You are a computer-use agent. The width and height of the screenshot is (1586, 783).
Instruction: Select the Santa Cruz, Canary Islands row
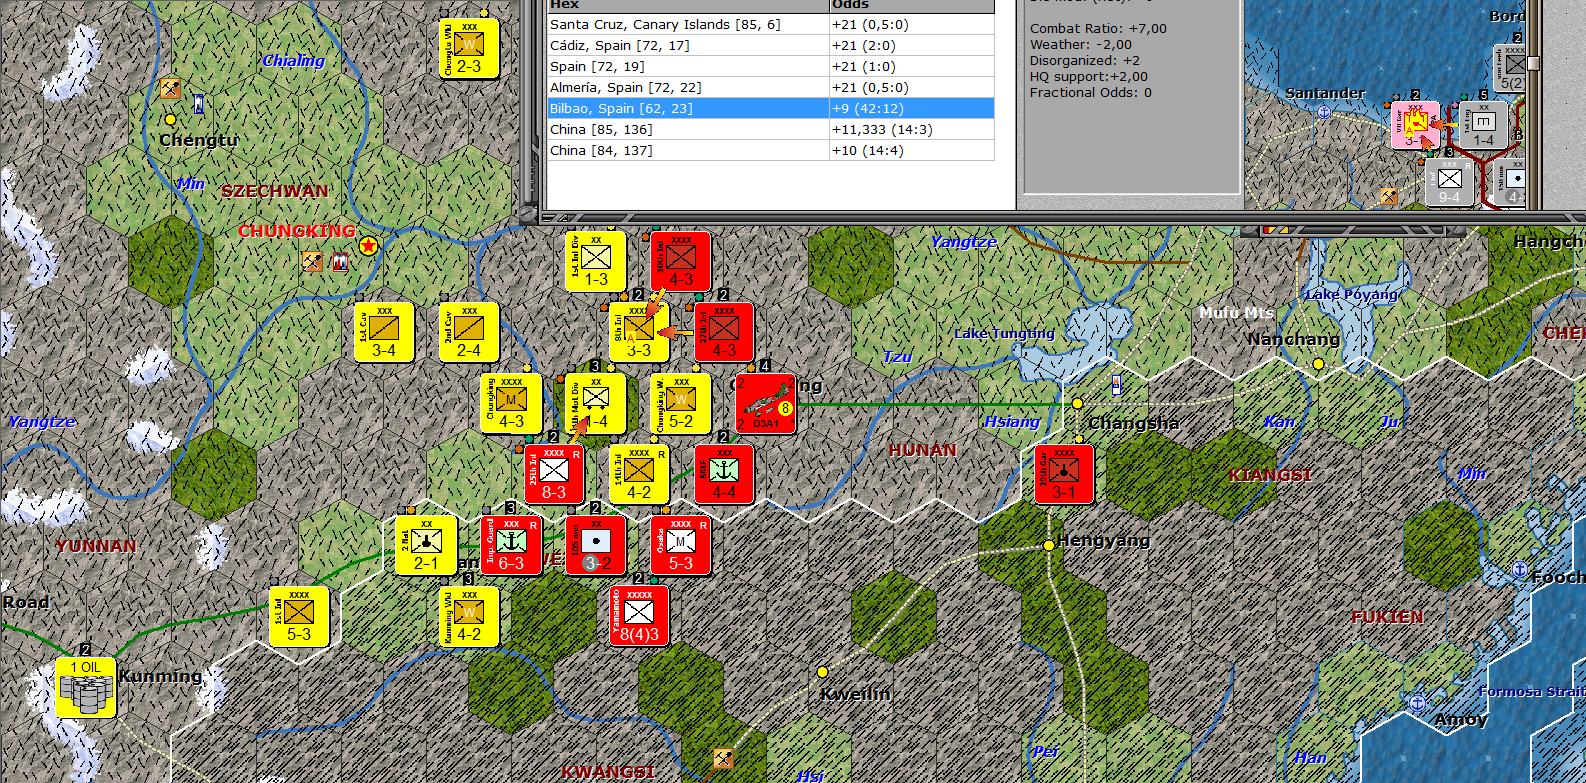(x=770, y=24)
